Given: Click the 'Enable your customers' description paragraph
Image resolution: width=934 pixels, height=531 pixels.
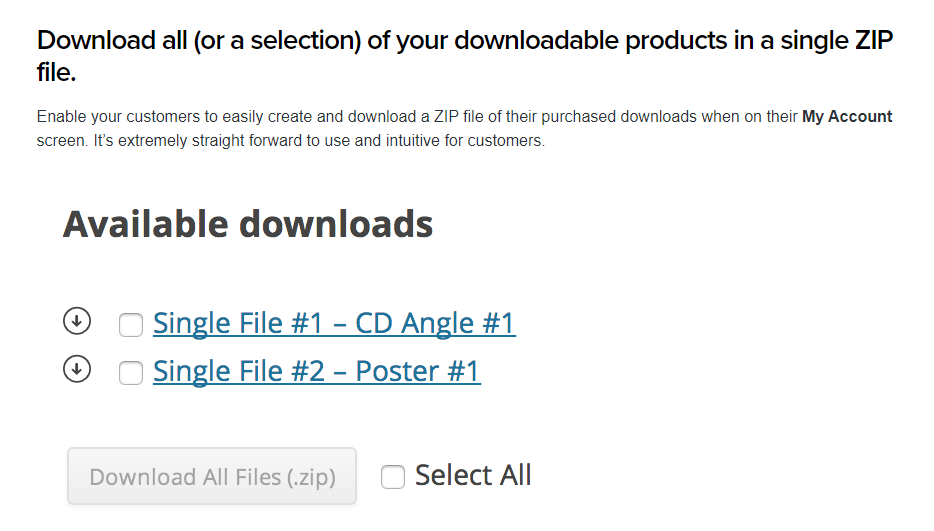Looking at the screenshot, I should pos(465,128).
